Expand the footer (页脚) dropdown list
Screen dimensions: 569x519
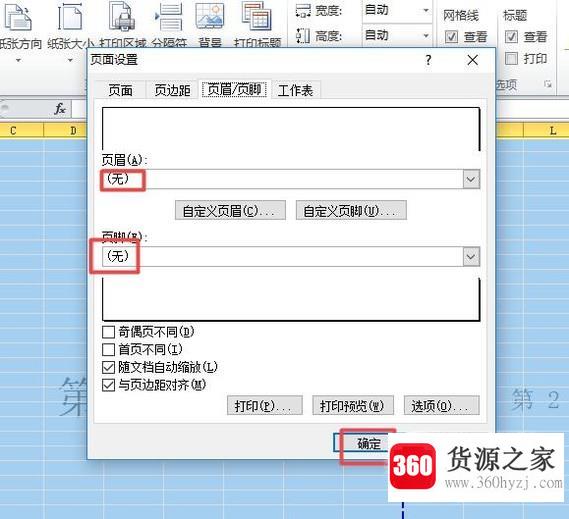(x=471, y=257)
